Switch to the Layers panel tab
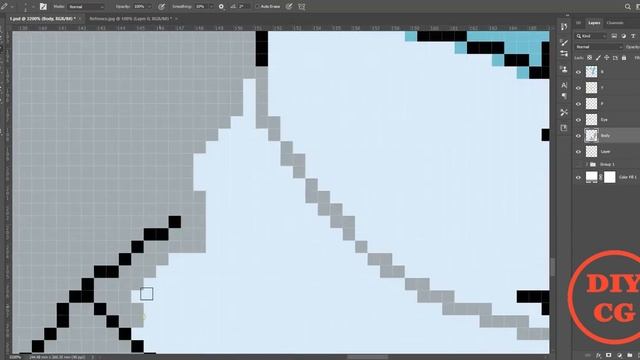The image size is (640, 360). (594, 23)
